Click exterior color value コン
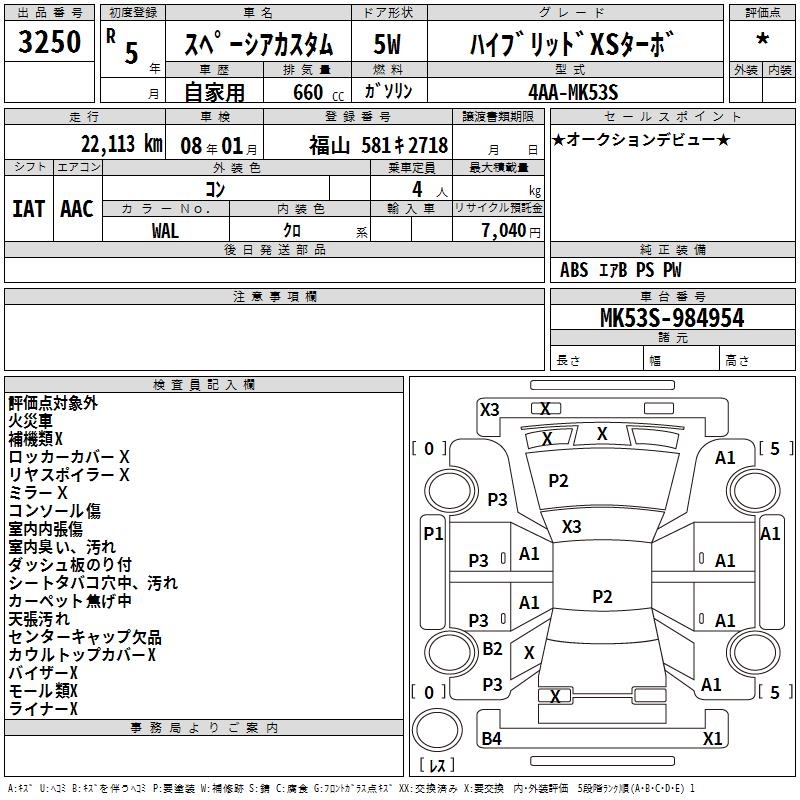 coord(215,189)
